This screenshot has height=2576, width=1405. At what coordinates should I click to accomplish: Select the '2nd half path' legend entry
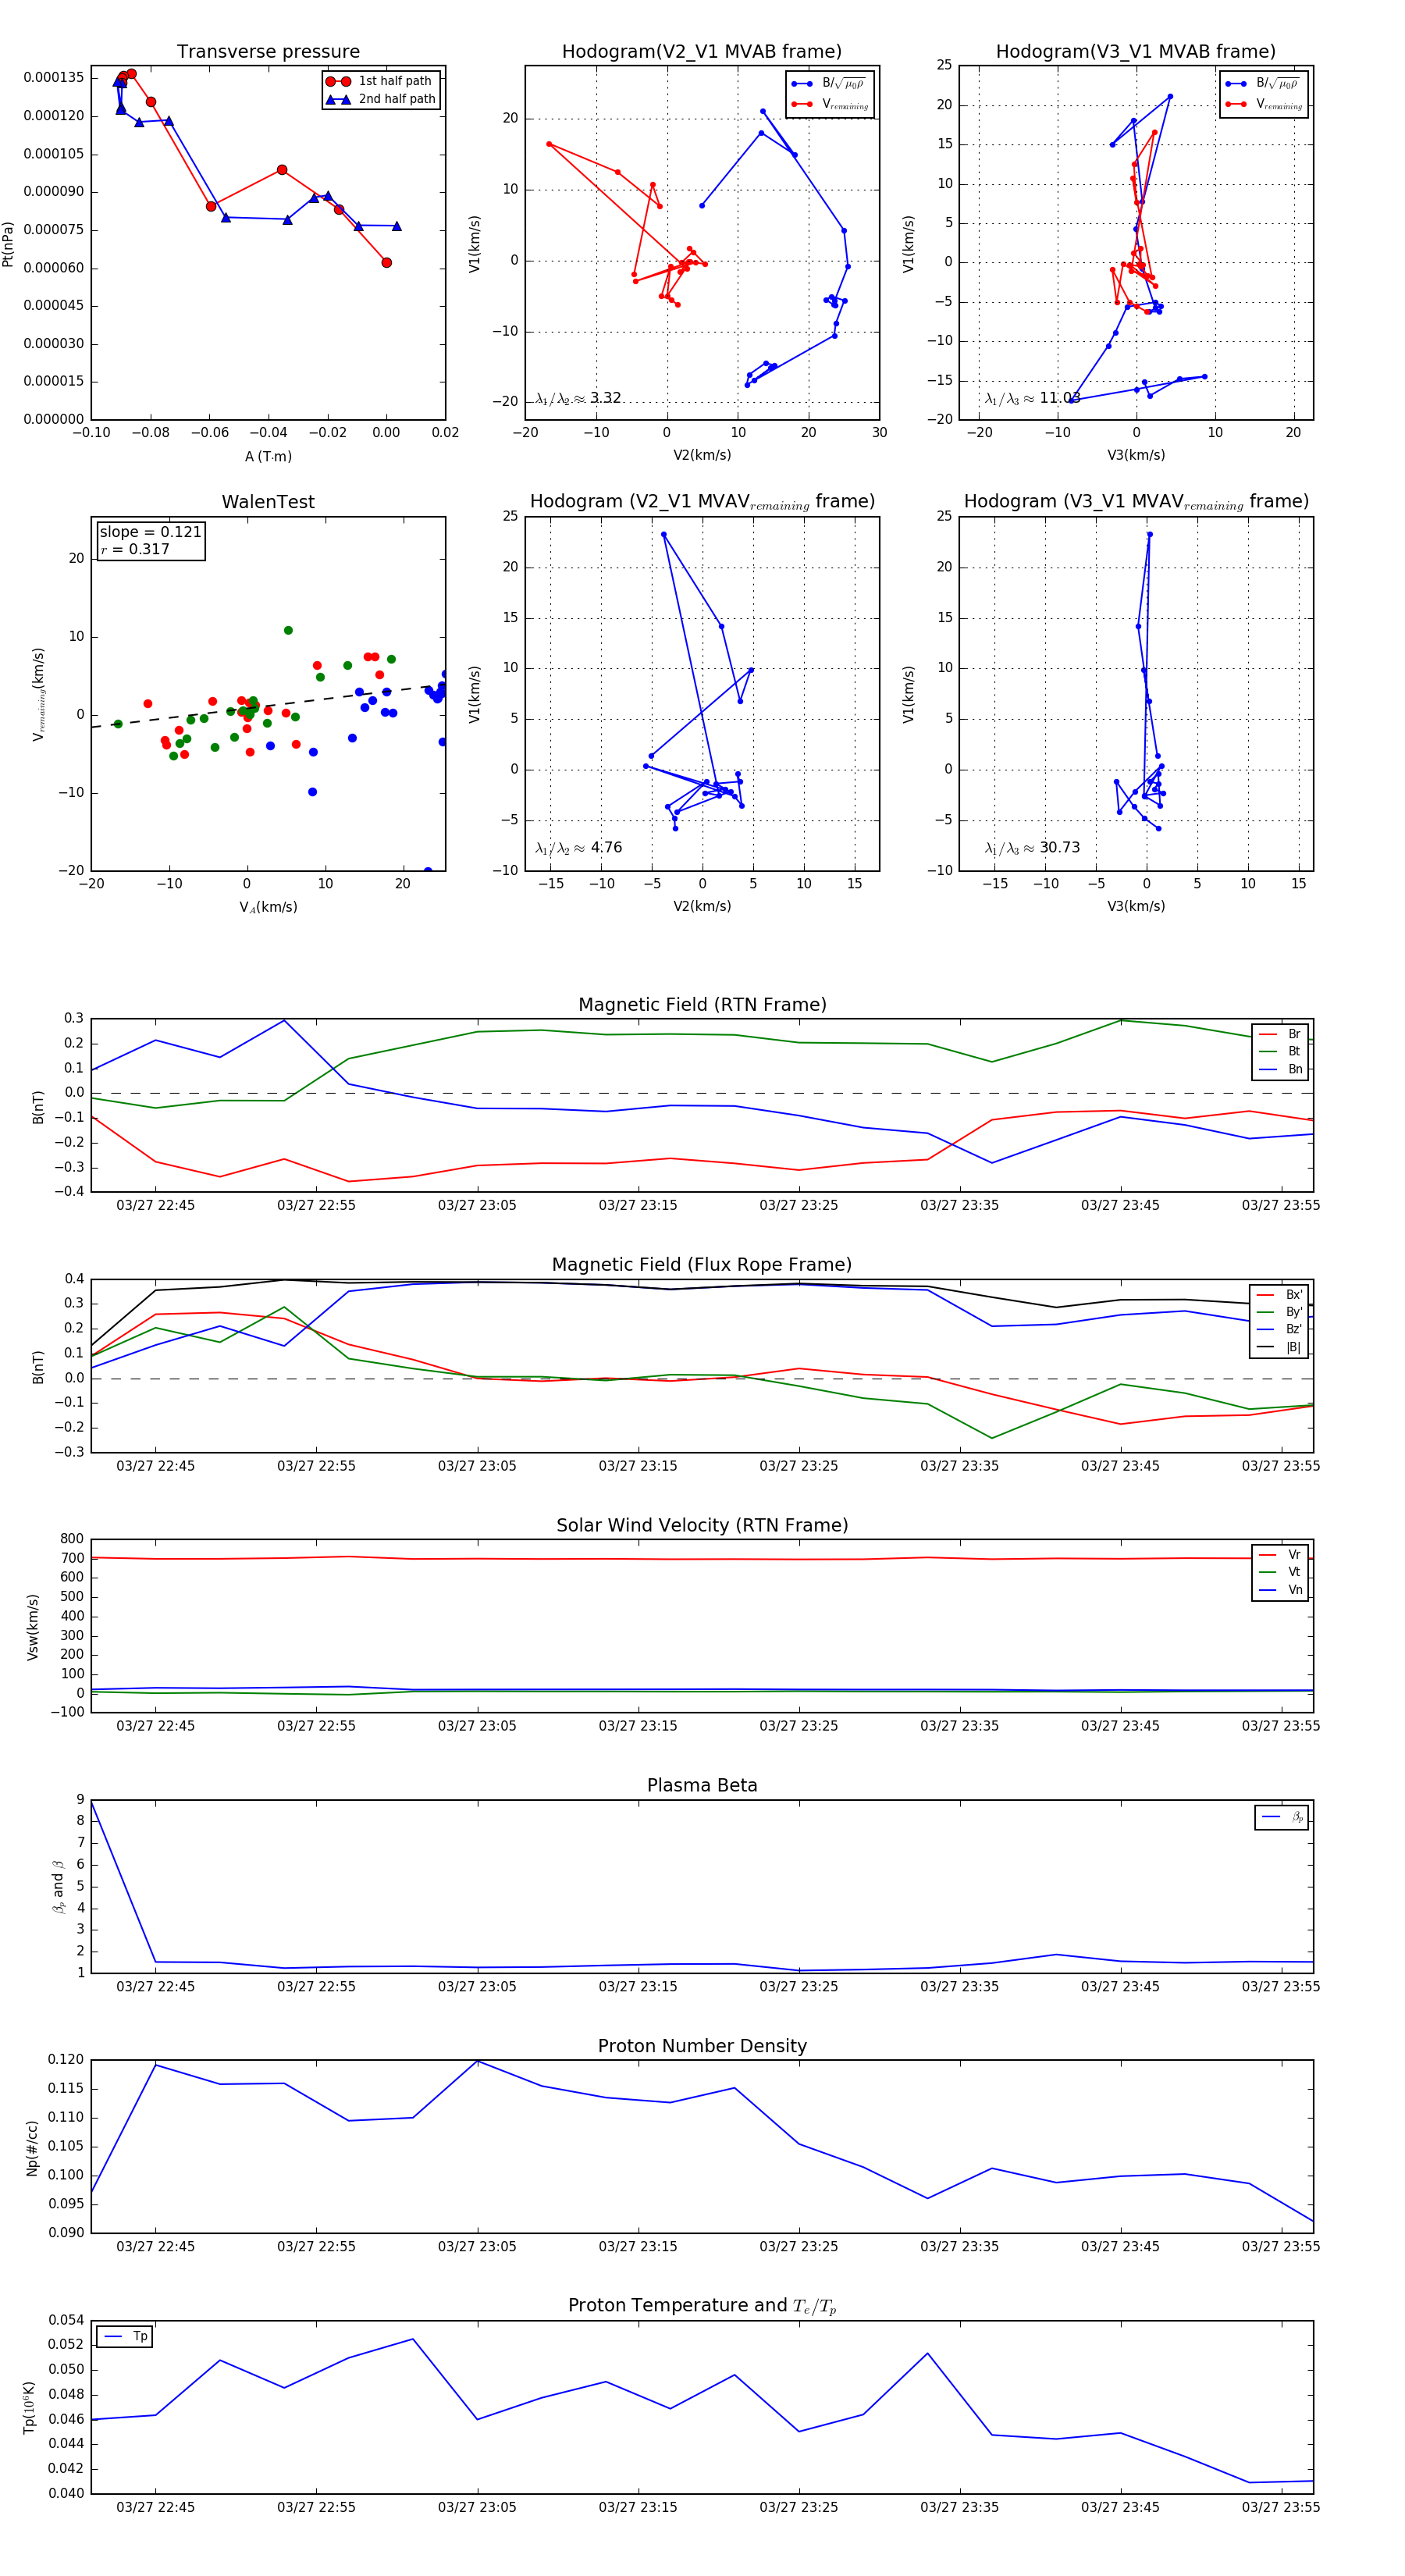click(381, 99)
